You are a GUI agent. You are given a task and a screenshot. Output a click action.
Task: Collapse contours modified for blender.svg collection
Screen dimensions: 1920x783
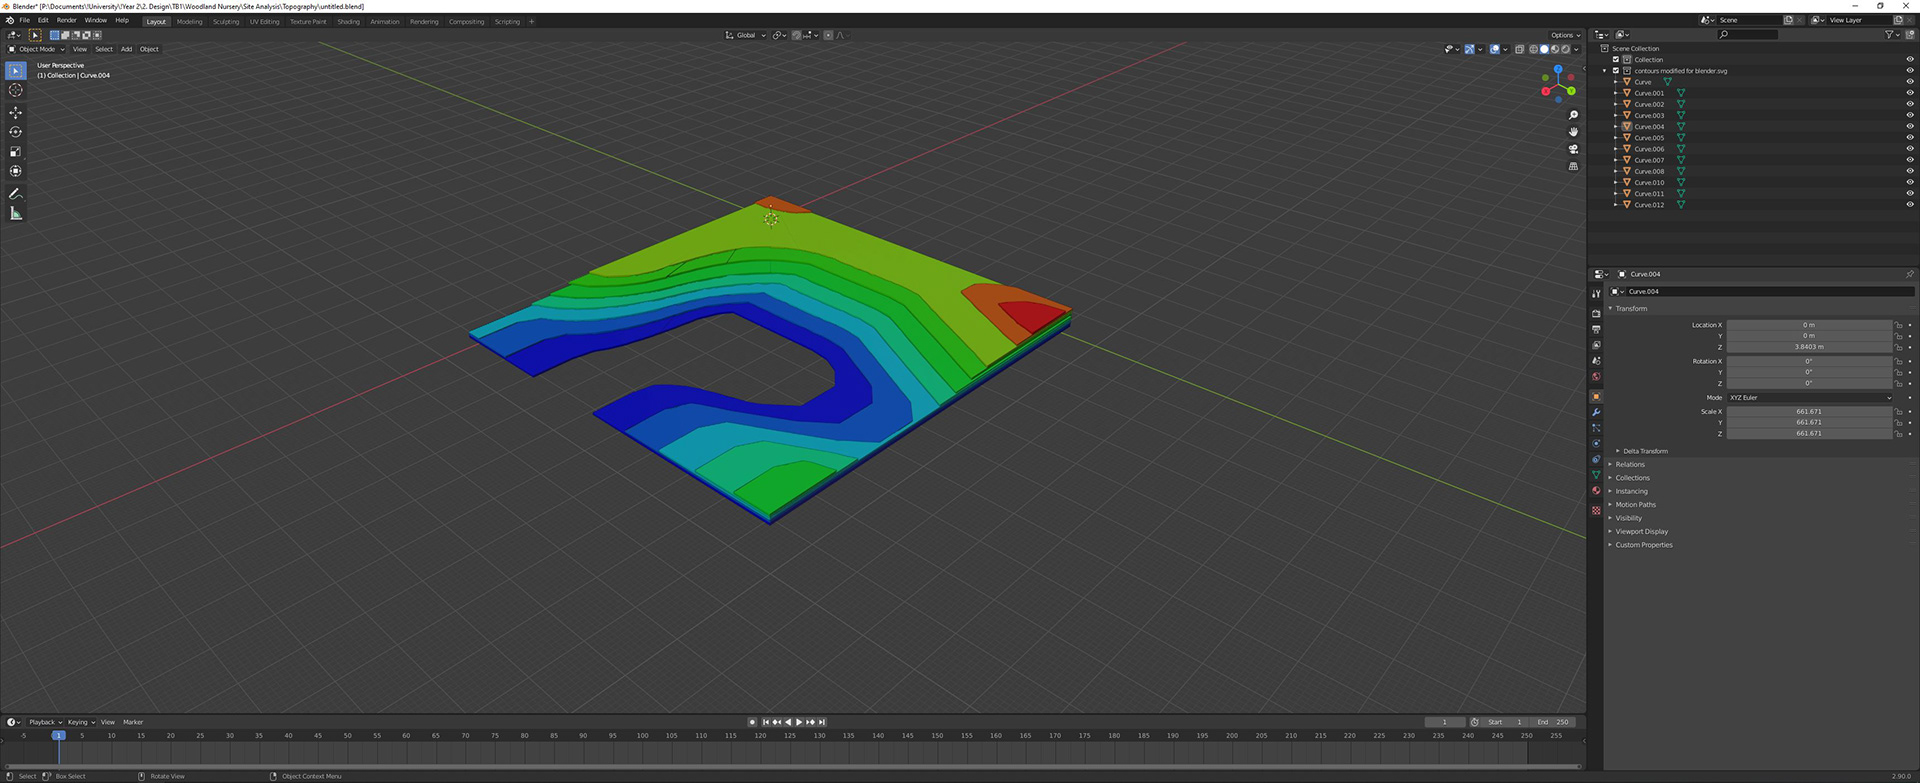[x=1605, y=71]
